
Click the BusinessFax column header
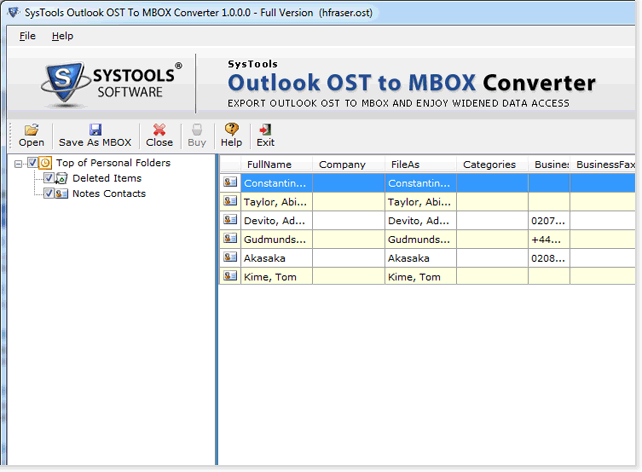[x=603, y=165]
